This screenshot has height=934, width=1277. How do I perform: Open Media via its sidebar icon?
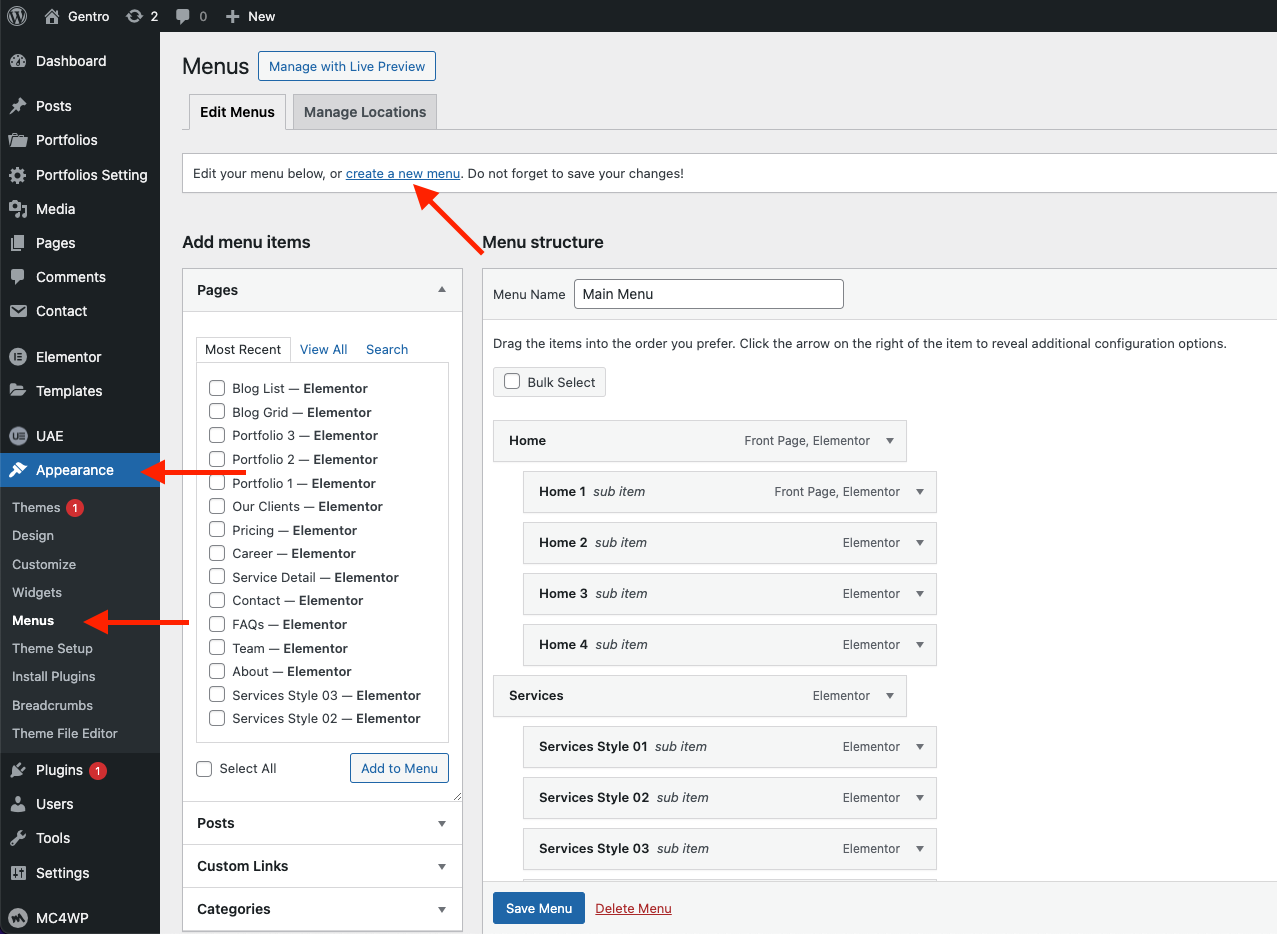click(18, 209)
